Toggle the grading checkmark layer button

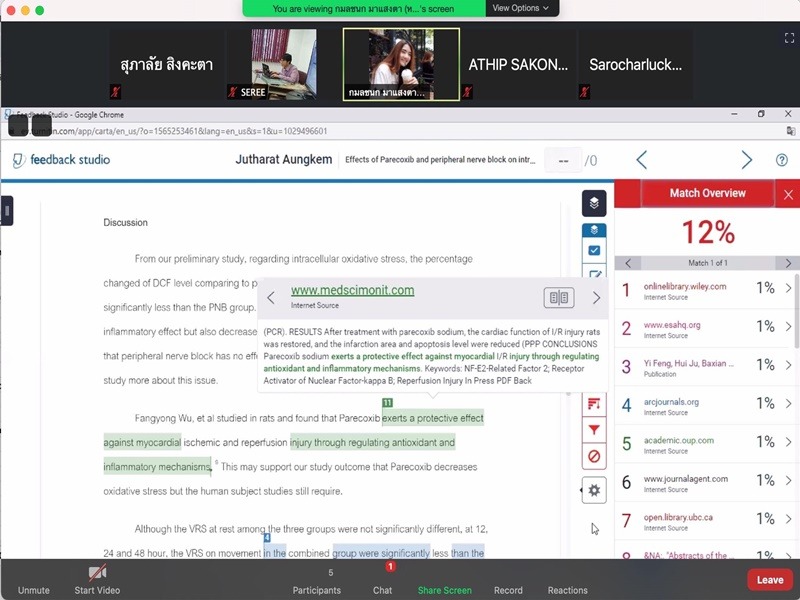point(594,250)
